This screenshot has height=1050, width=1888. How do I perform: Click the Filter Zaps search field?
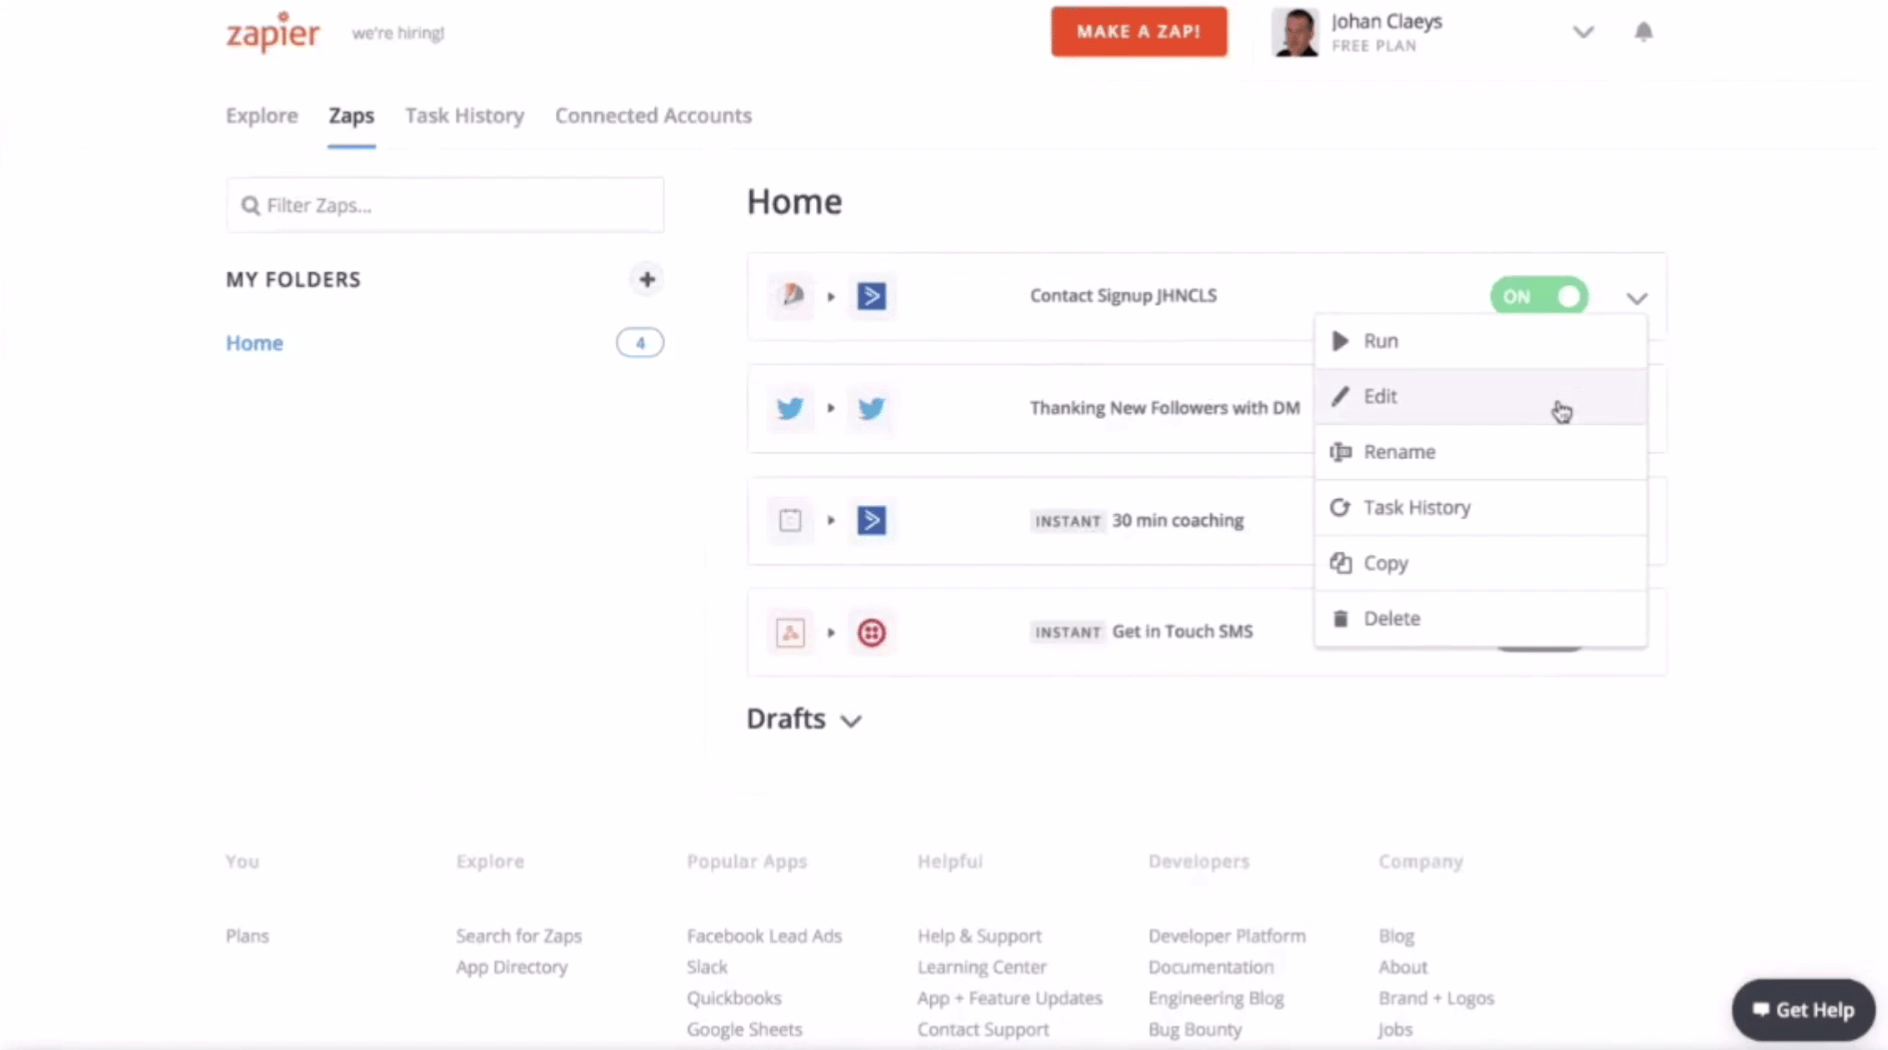(x=445, y=205)
